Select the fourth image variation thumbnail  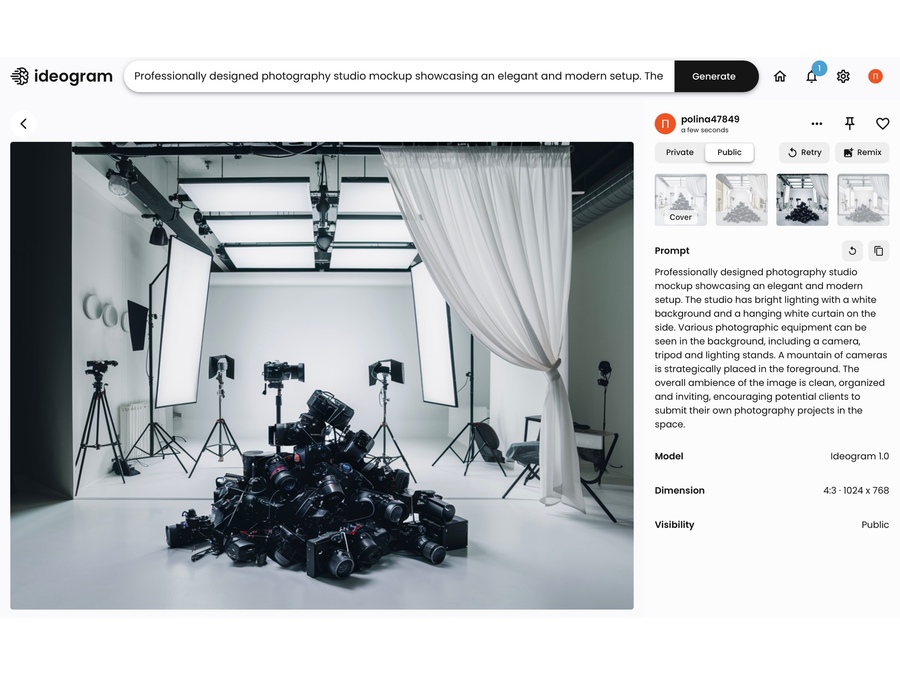tap(863, 200)
